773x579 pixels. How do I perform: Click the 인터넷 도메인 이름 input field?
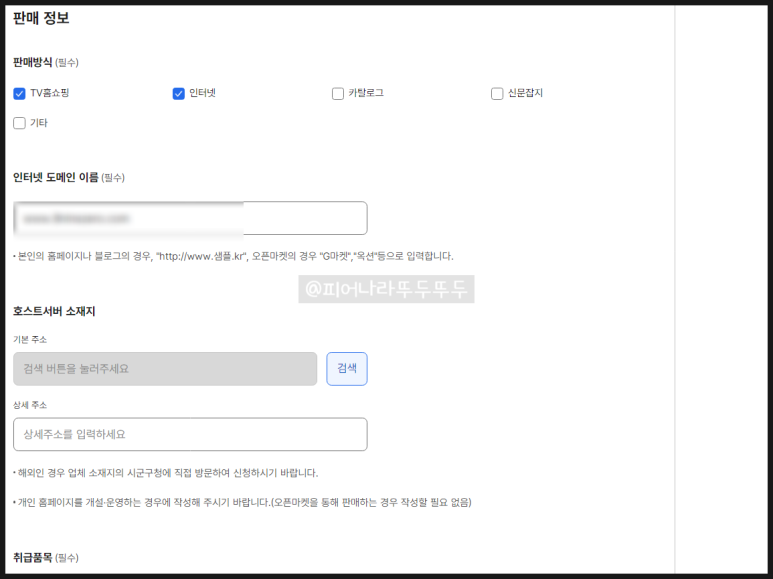tap(190, 218)
